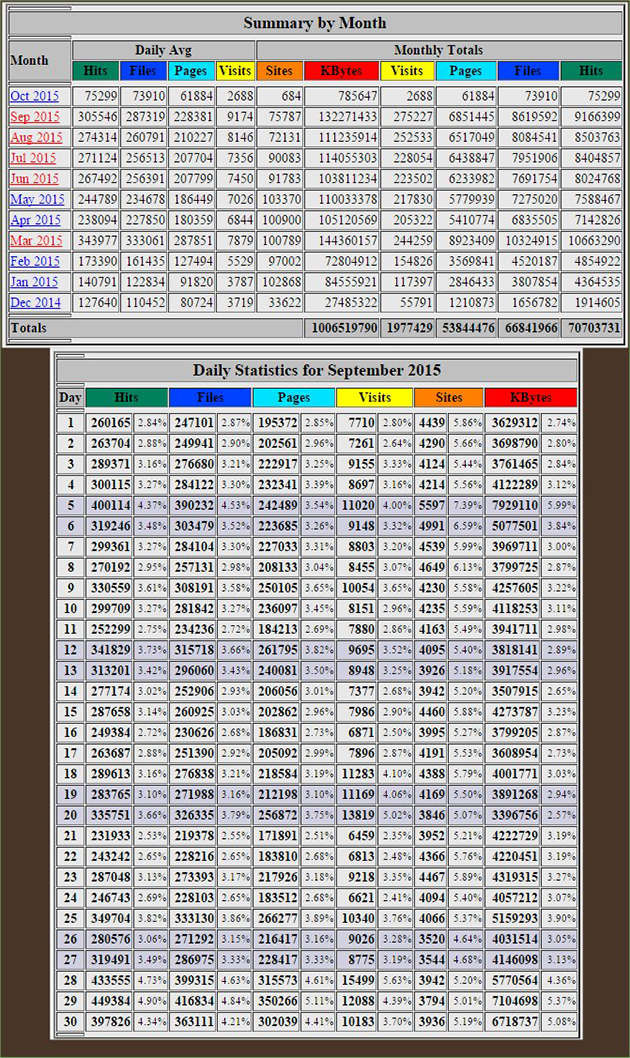The width and height of the screenshot is (630, 1058).
Task: Click the "Daily Avg" column group header
Action: 164,50
